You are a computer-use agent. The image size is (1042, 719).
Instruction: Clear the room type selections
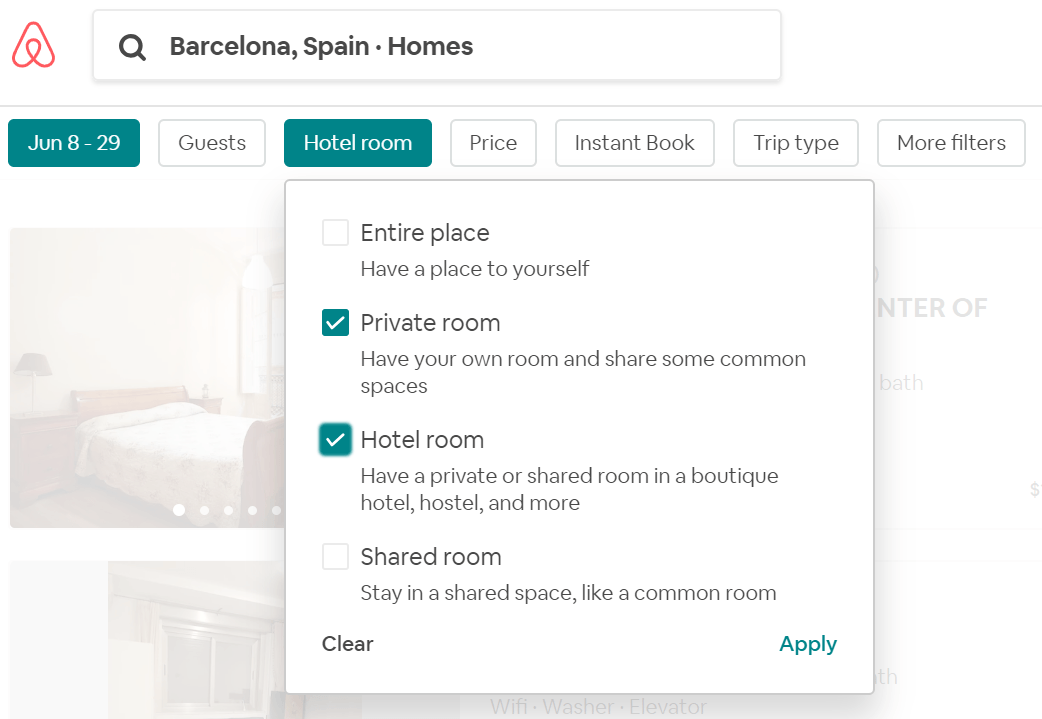(348, 644)
